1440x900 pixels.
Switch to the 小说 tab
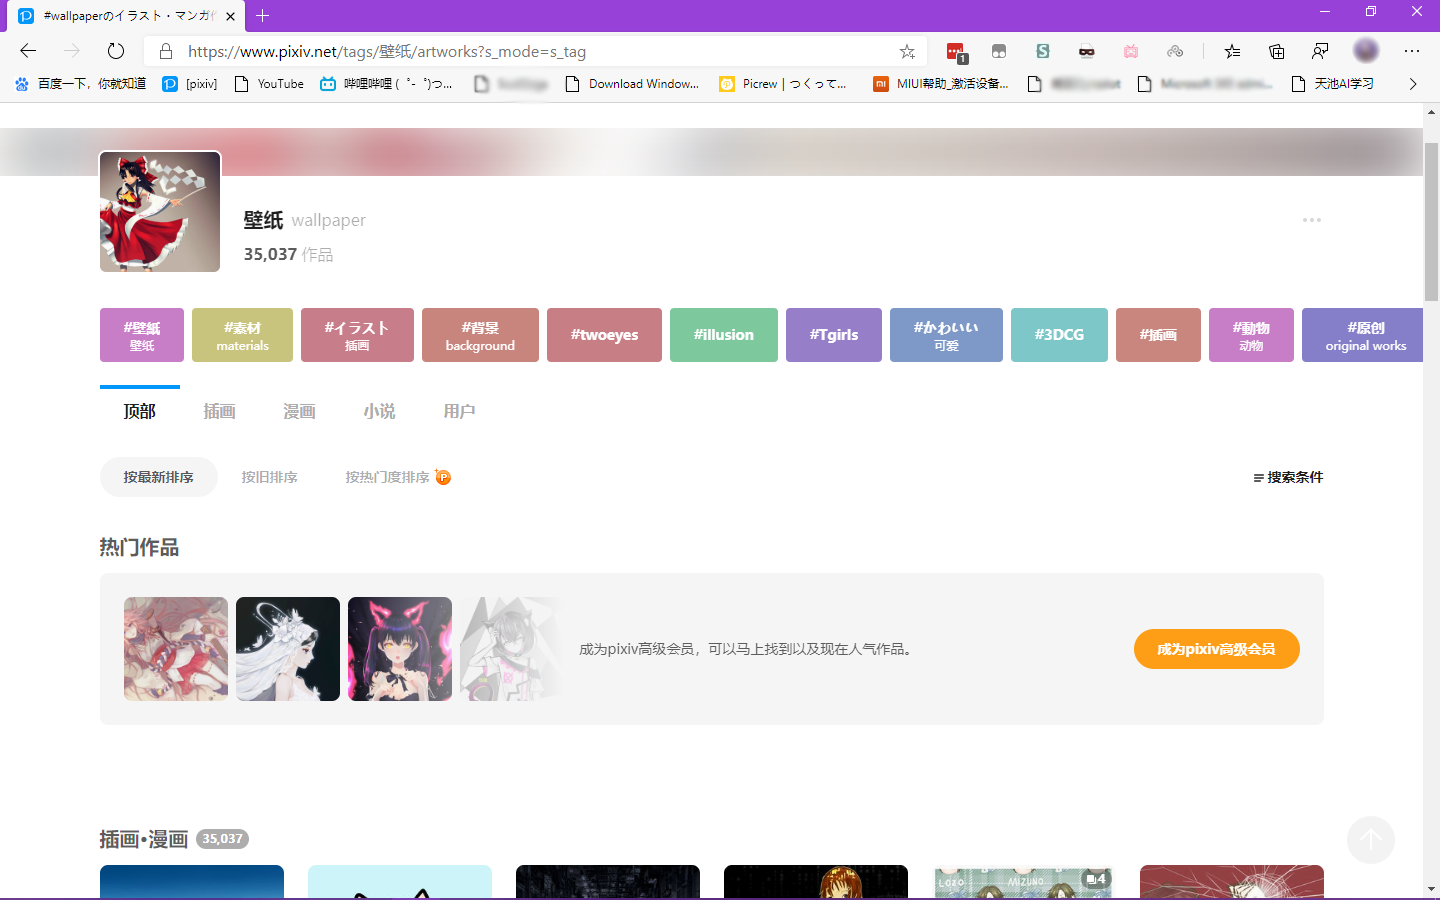379,411
